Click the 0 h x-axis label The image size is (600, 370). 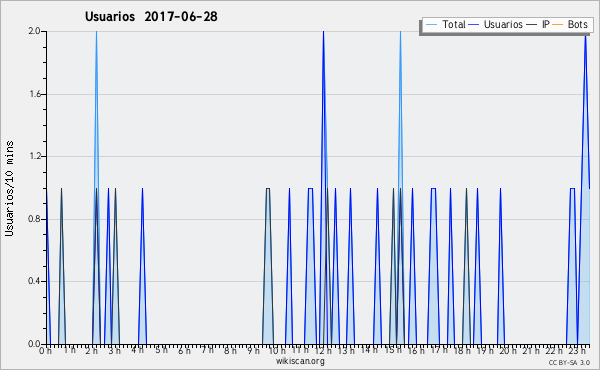[x=45, y=351]
